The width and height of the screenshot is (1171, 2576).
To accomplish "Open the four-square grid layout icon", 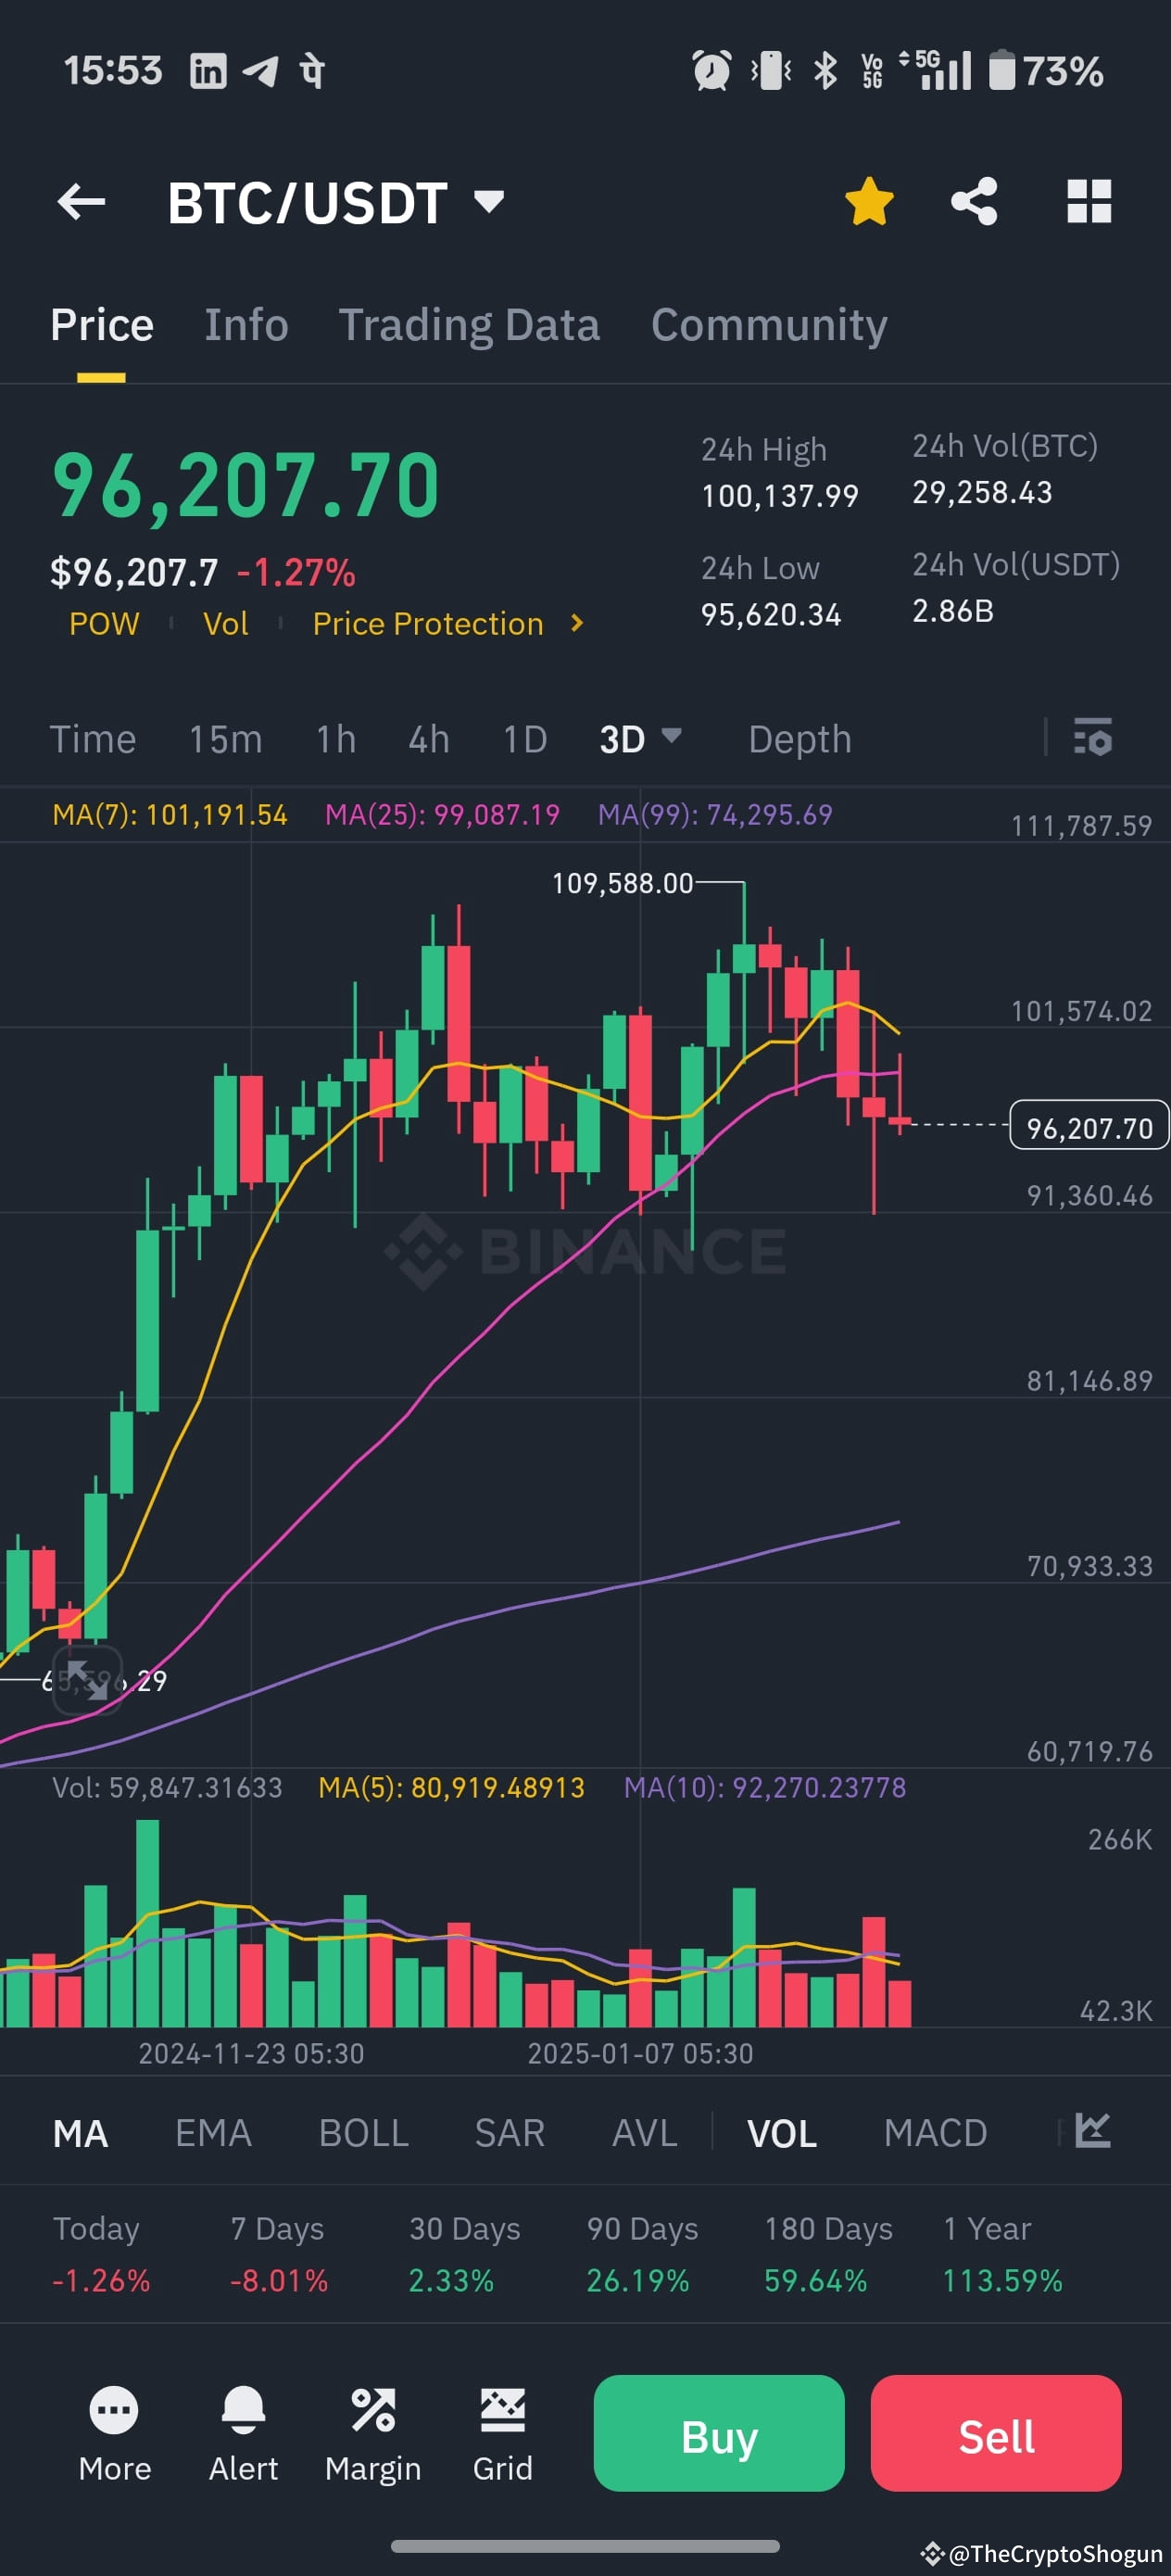I will 1089,201.
